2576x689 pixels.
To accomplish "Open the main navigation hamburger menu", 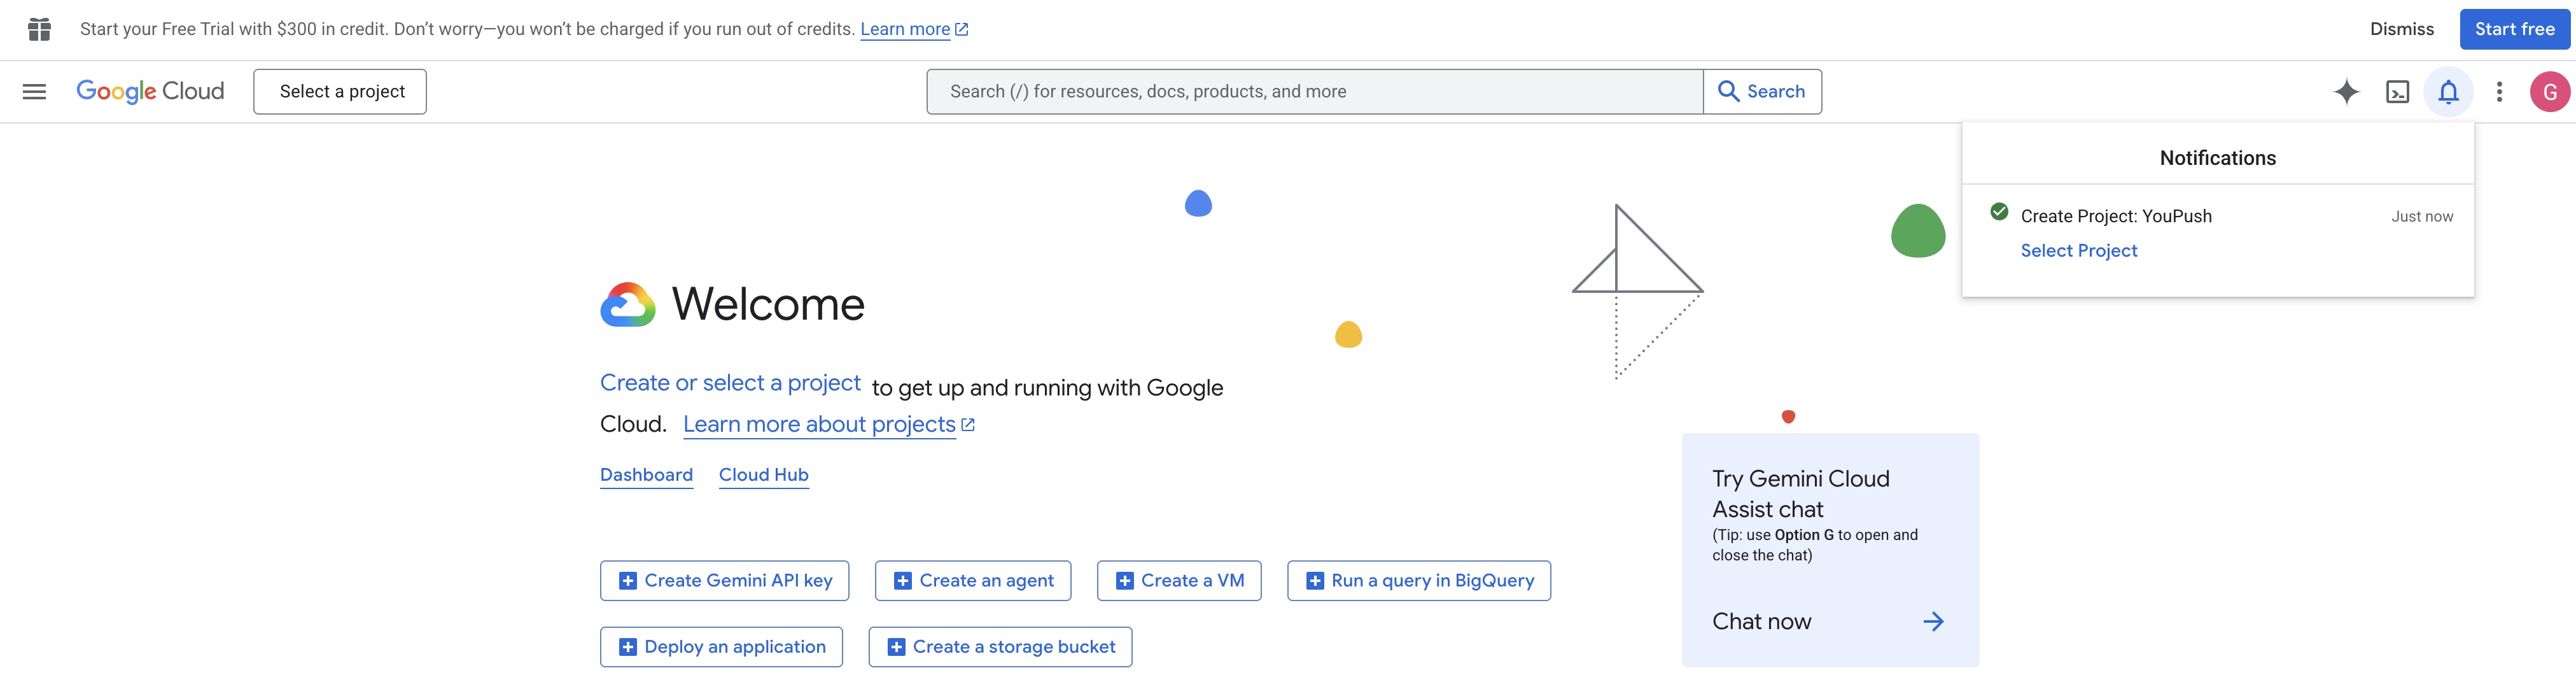I will [x=34, y=91].
